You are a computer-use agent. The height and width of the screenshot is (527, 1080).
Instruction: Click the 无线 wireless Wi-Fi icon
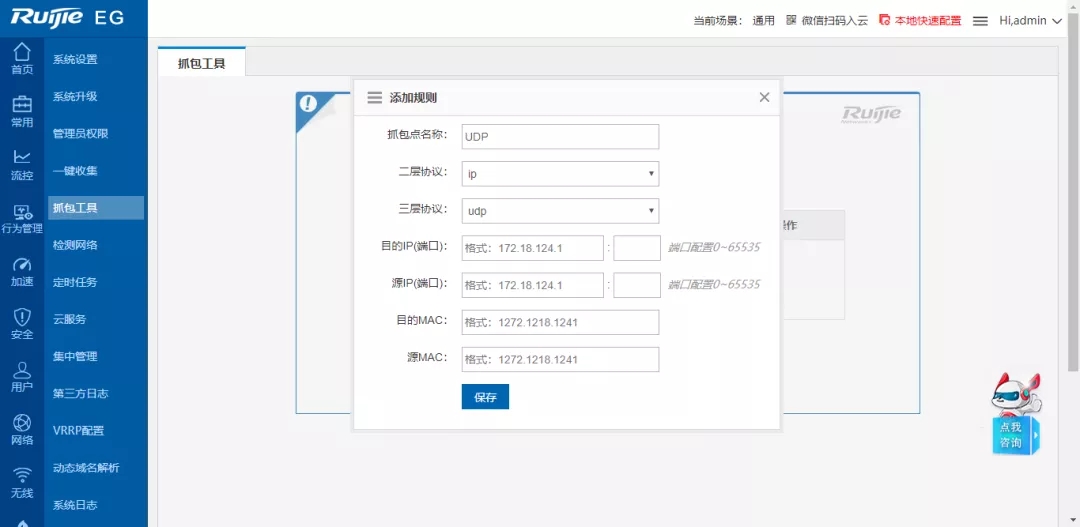tap(22, 478)
